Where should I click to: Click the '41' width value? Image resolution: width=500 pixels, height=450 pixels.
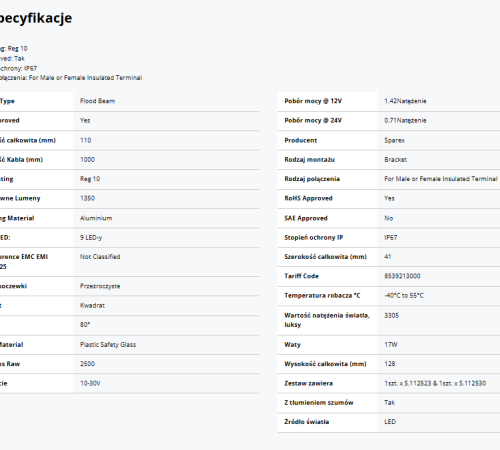point(388,257)
